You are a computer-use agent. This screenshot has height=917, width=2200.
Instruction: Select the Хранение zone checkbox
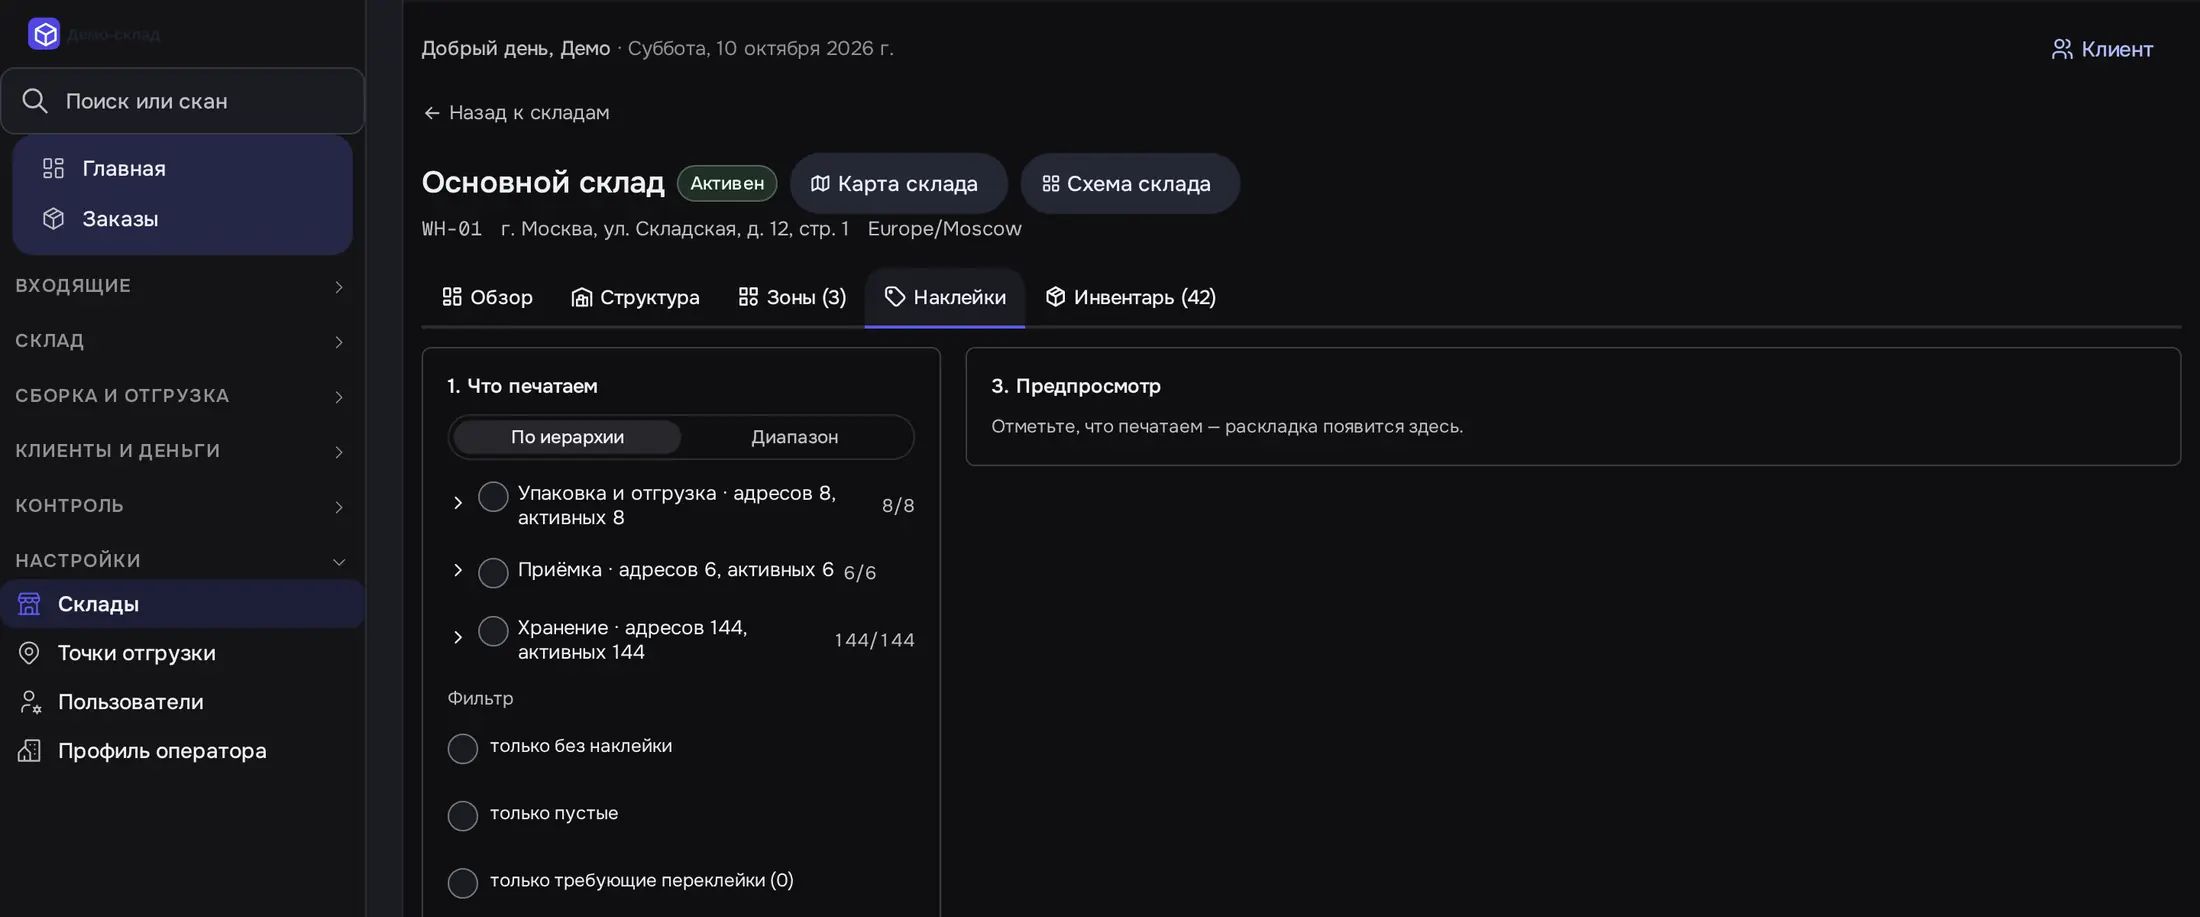click(493, 631)
